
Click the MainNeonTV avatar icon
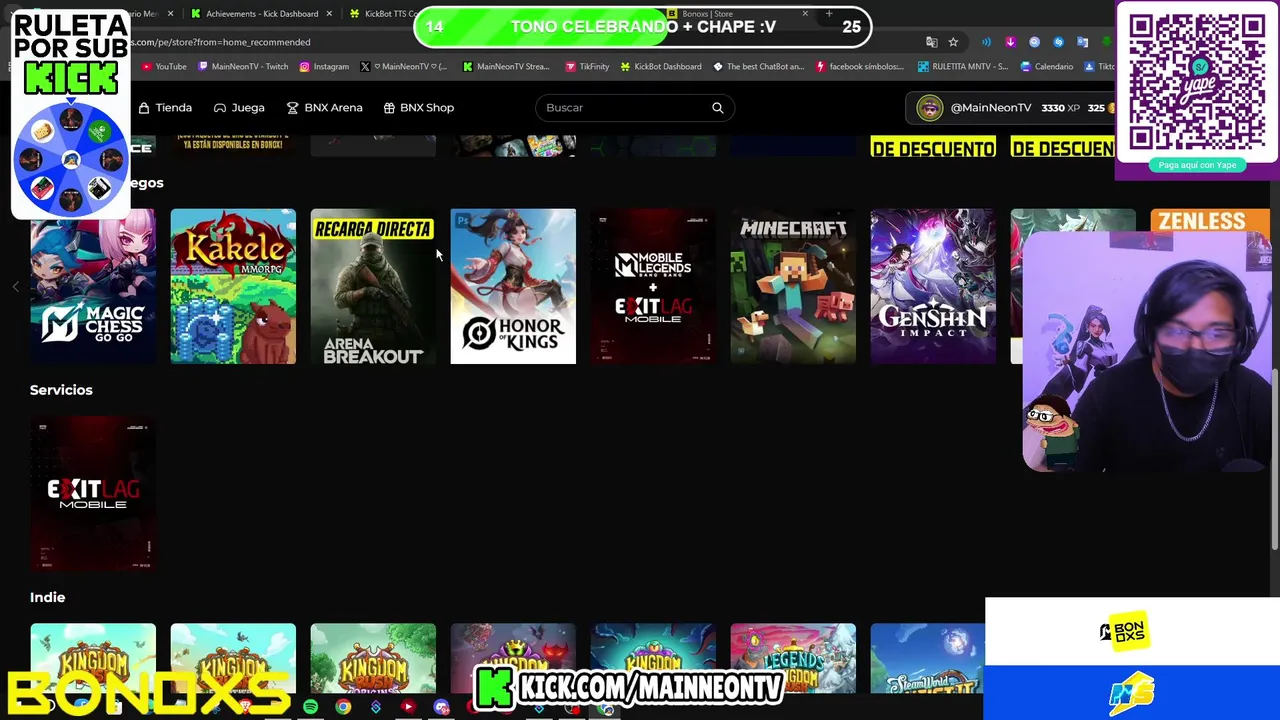(930, 108)
